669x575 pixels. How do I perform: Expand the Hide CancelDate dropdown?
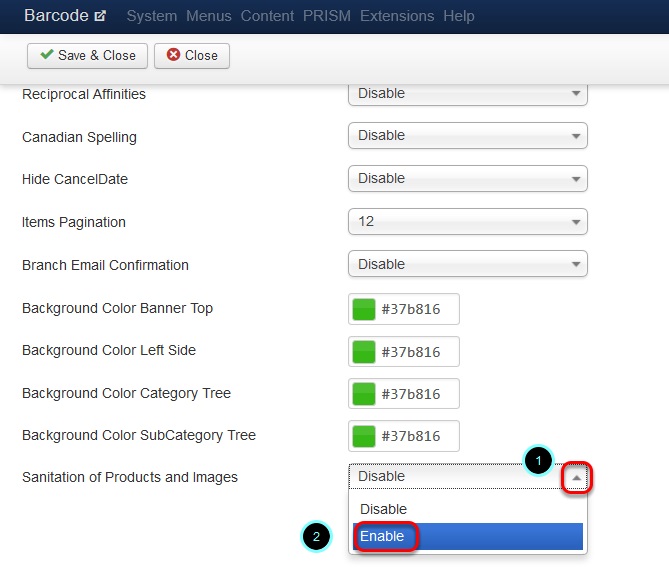(x=468, y=178)
